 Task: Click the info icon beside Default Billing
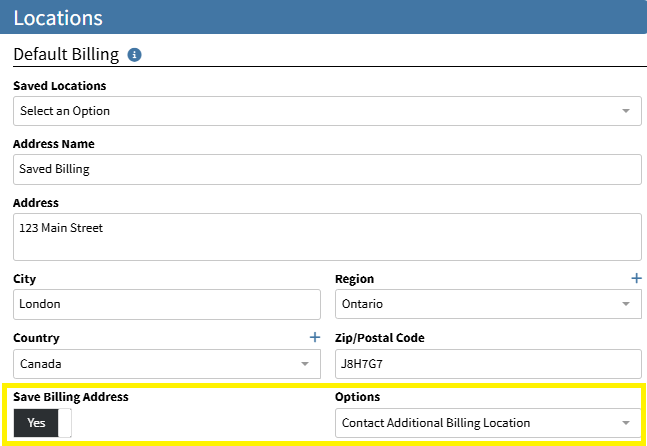tap(135, 55)
